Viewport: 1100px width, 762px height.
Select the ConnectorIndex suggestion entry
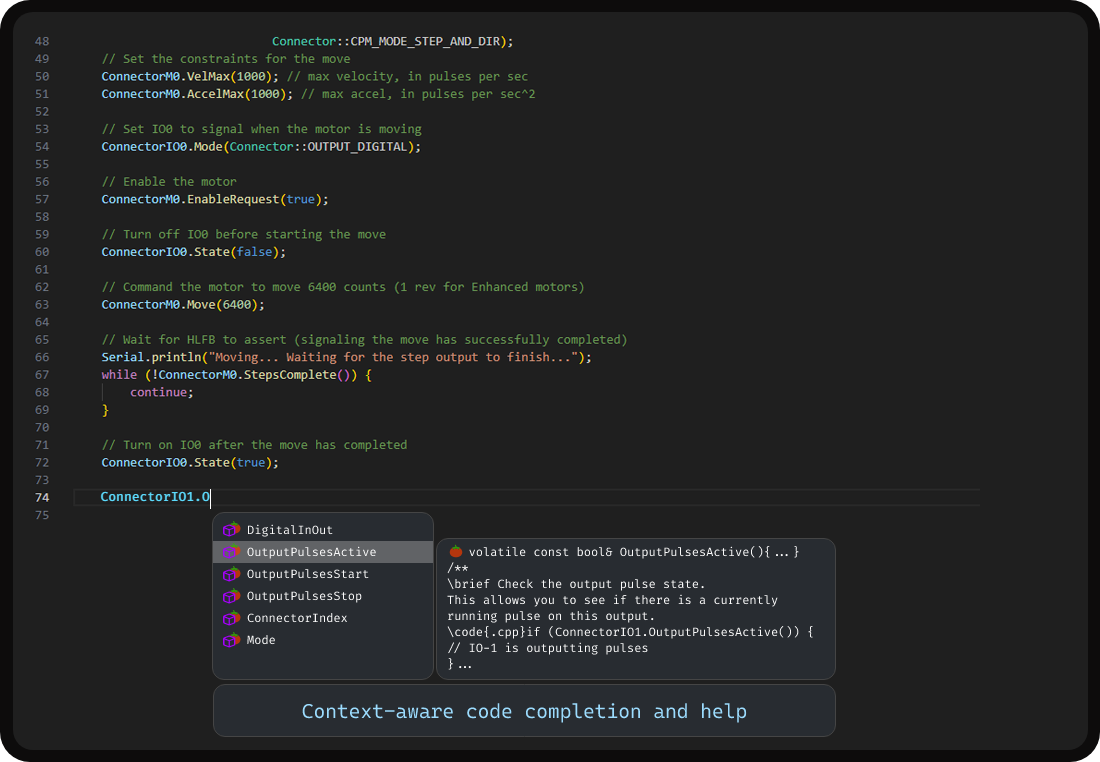297,617
